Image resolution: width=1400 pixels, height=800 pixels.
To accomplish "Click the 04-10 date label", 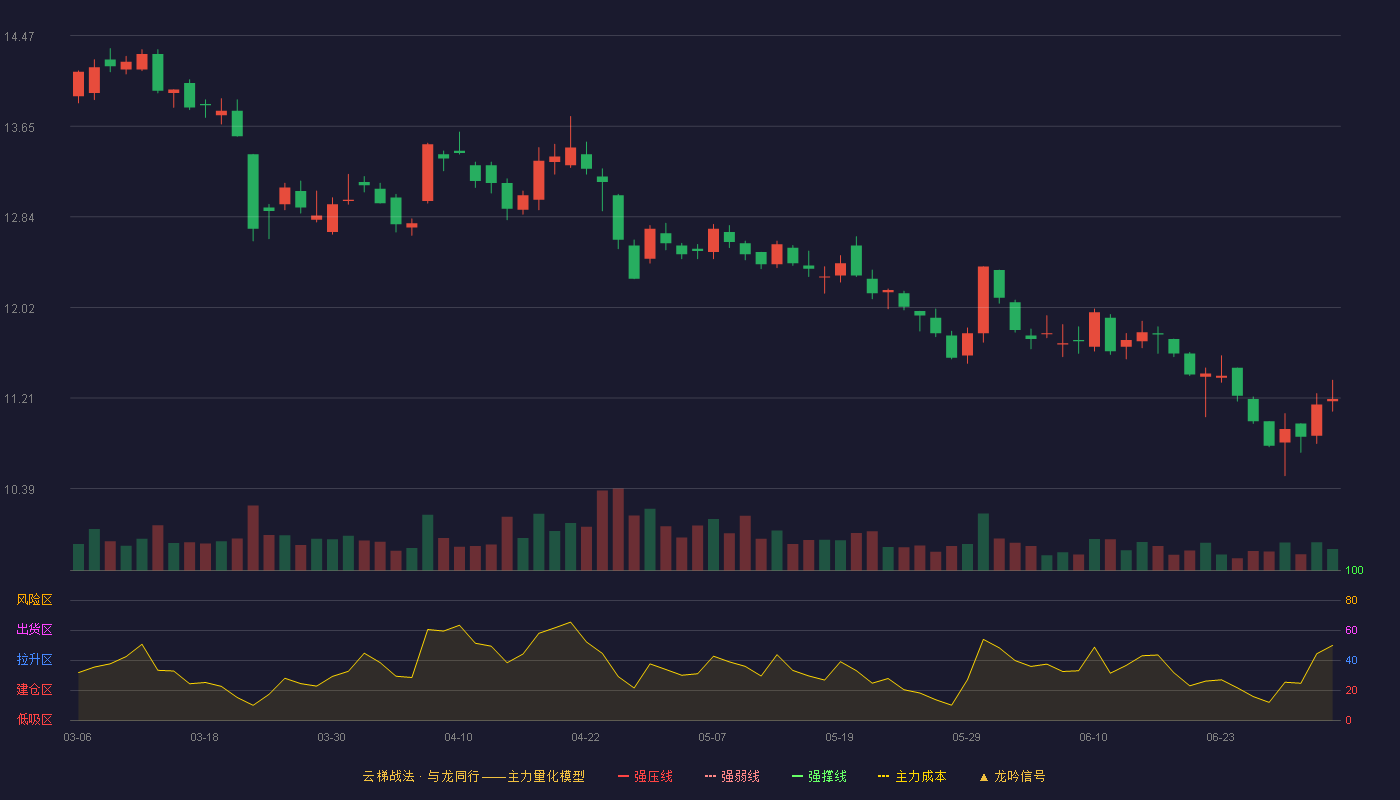I will 458,737.
